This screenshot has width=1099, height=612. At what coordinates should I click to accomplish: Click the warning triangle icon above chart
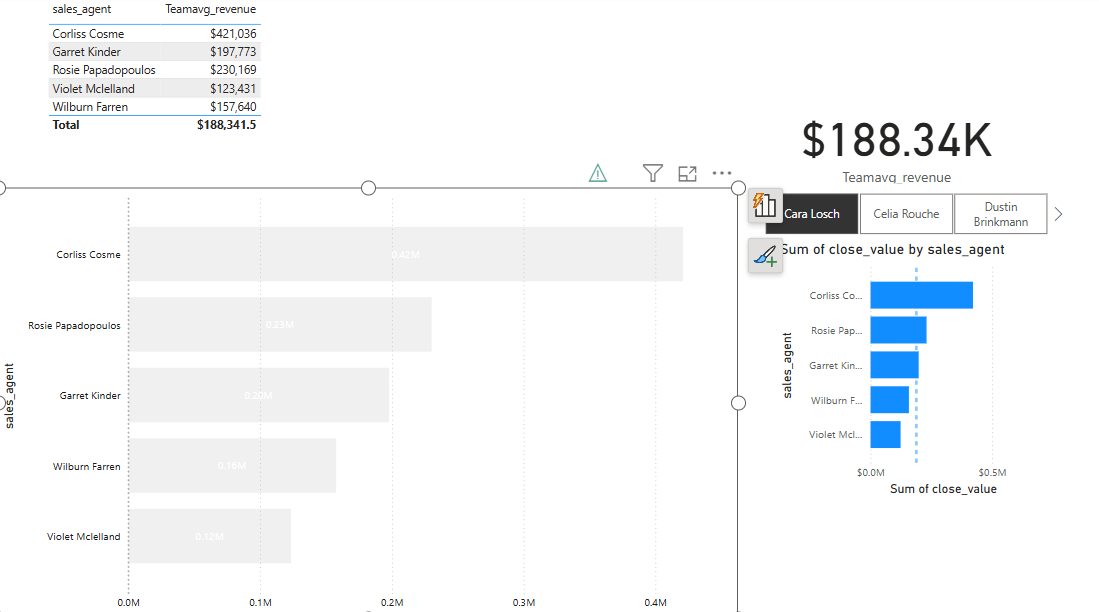coord(597,173)
